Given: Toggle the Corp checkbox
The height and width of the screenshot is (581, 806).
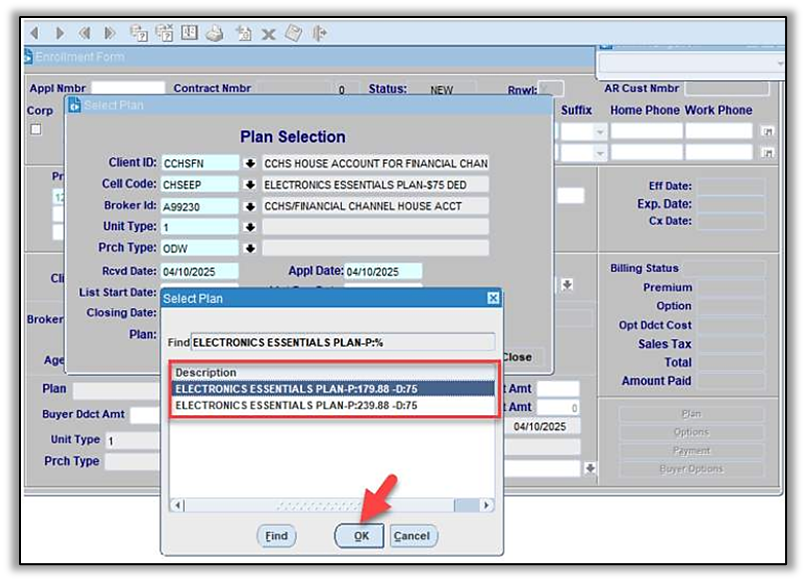Looking at the screenshot, I should click(36, 129).
